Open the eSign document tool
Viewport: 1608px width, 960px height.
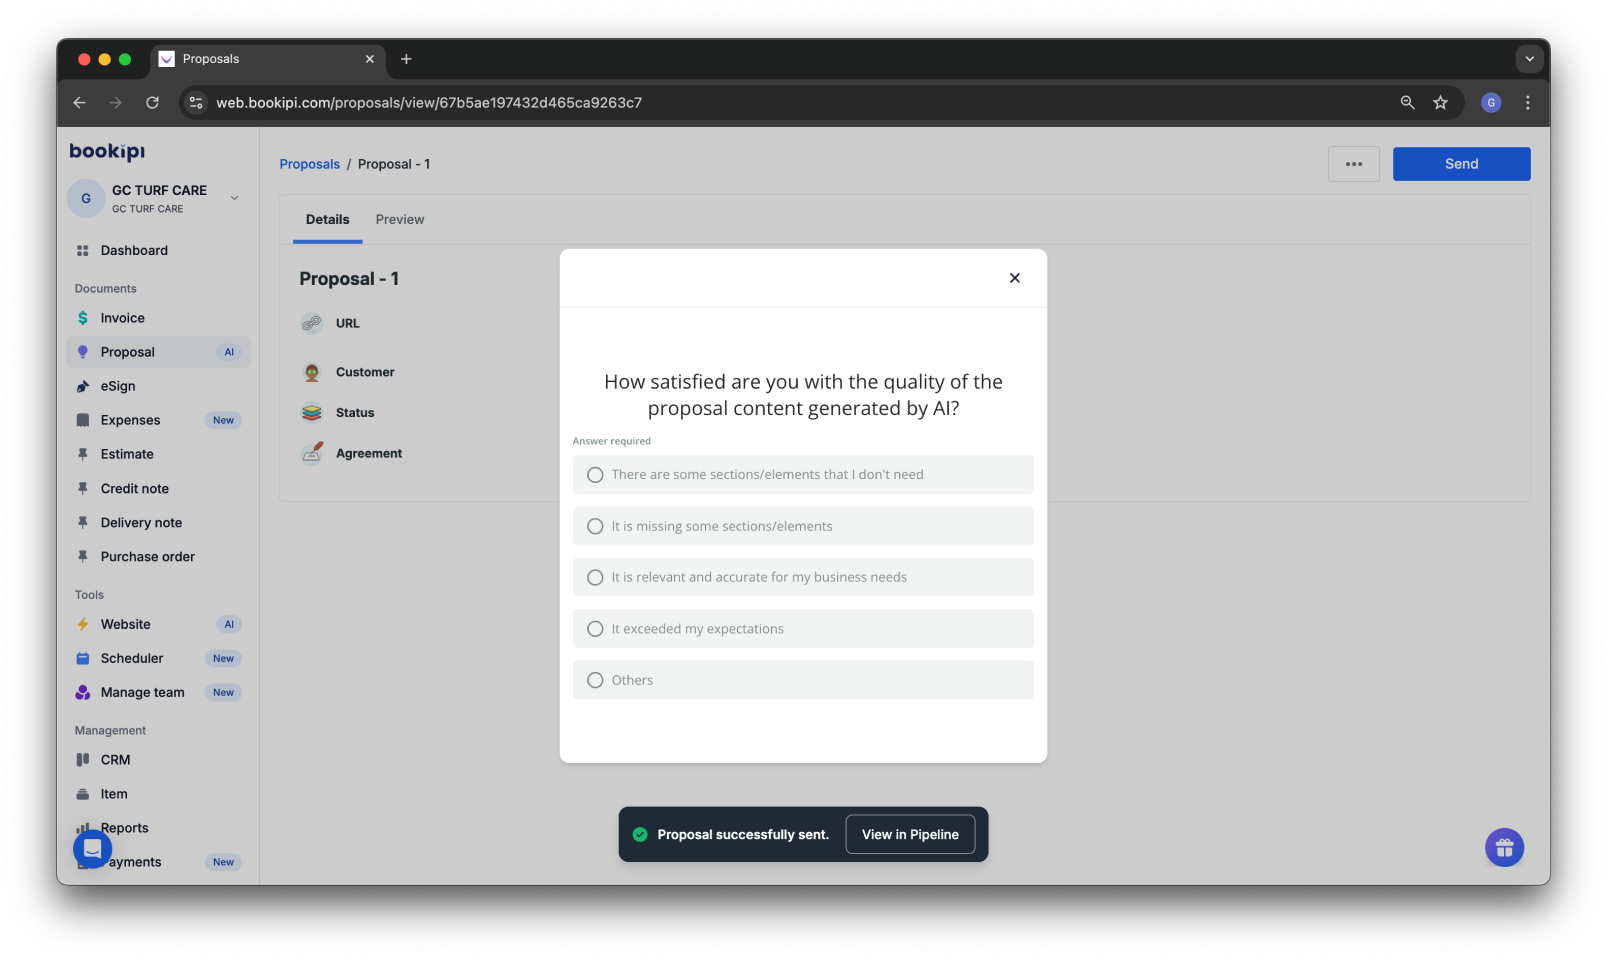[x=118, y=385]
